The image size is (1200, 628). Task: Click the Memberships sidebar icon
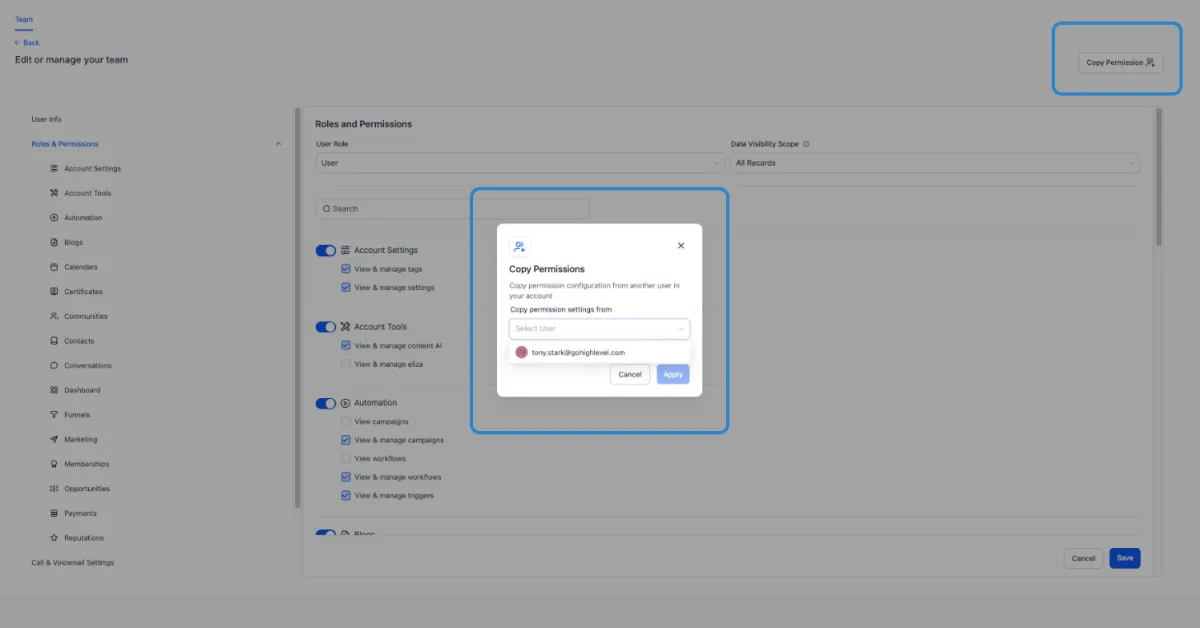coord(54,464)
